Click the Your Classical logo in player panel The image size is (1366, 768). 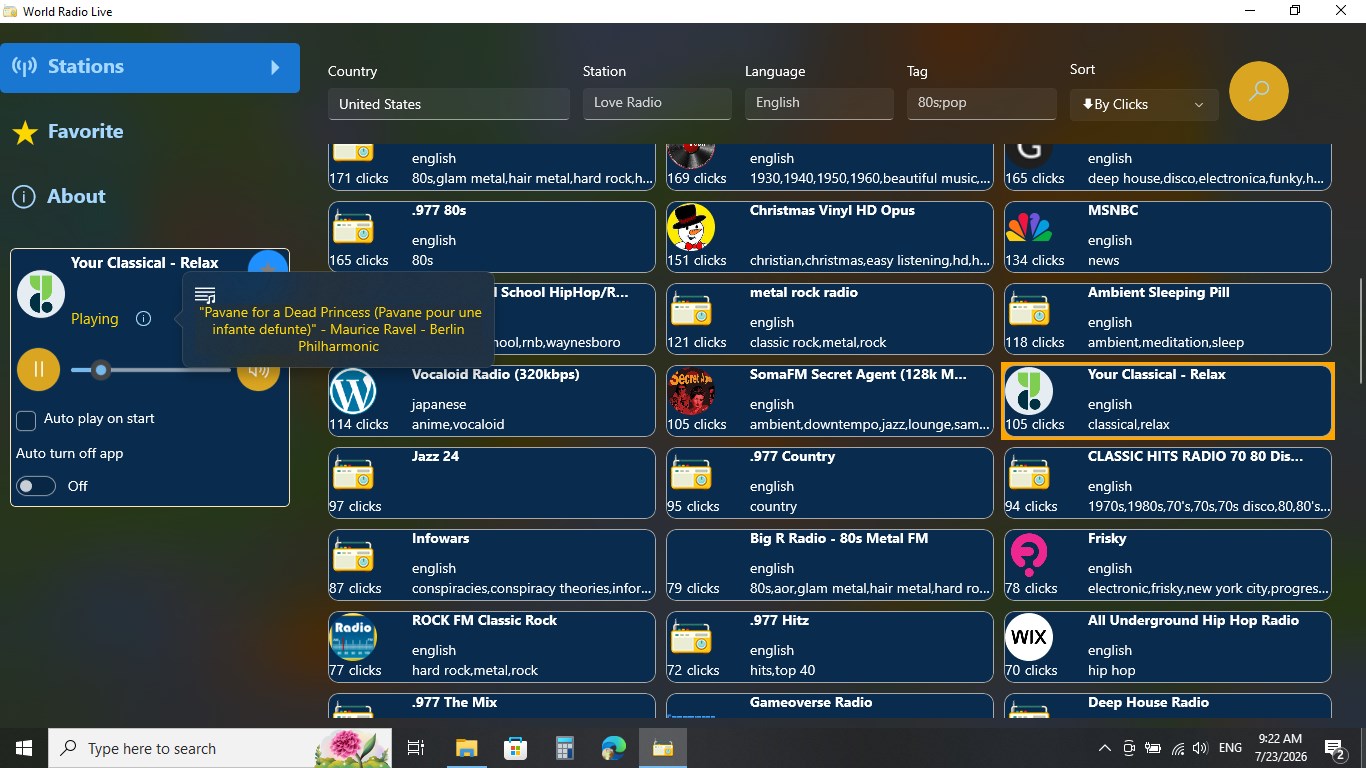click(41, 294)
